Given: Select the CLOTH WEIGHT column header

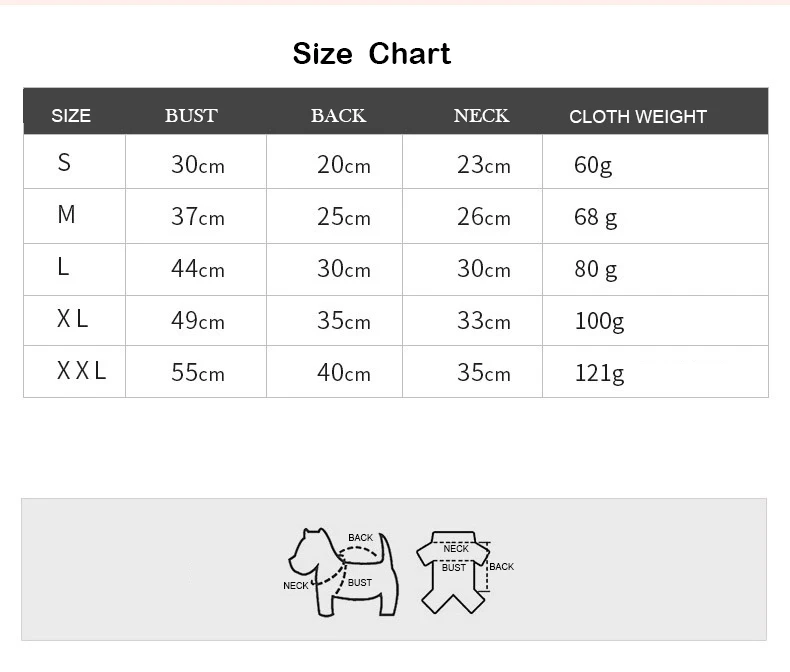Looking at the screenshot, I should (638, 117).
